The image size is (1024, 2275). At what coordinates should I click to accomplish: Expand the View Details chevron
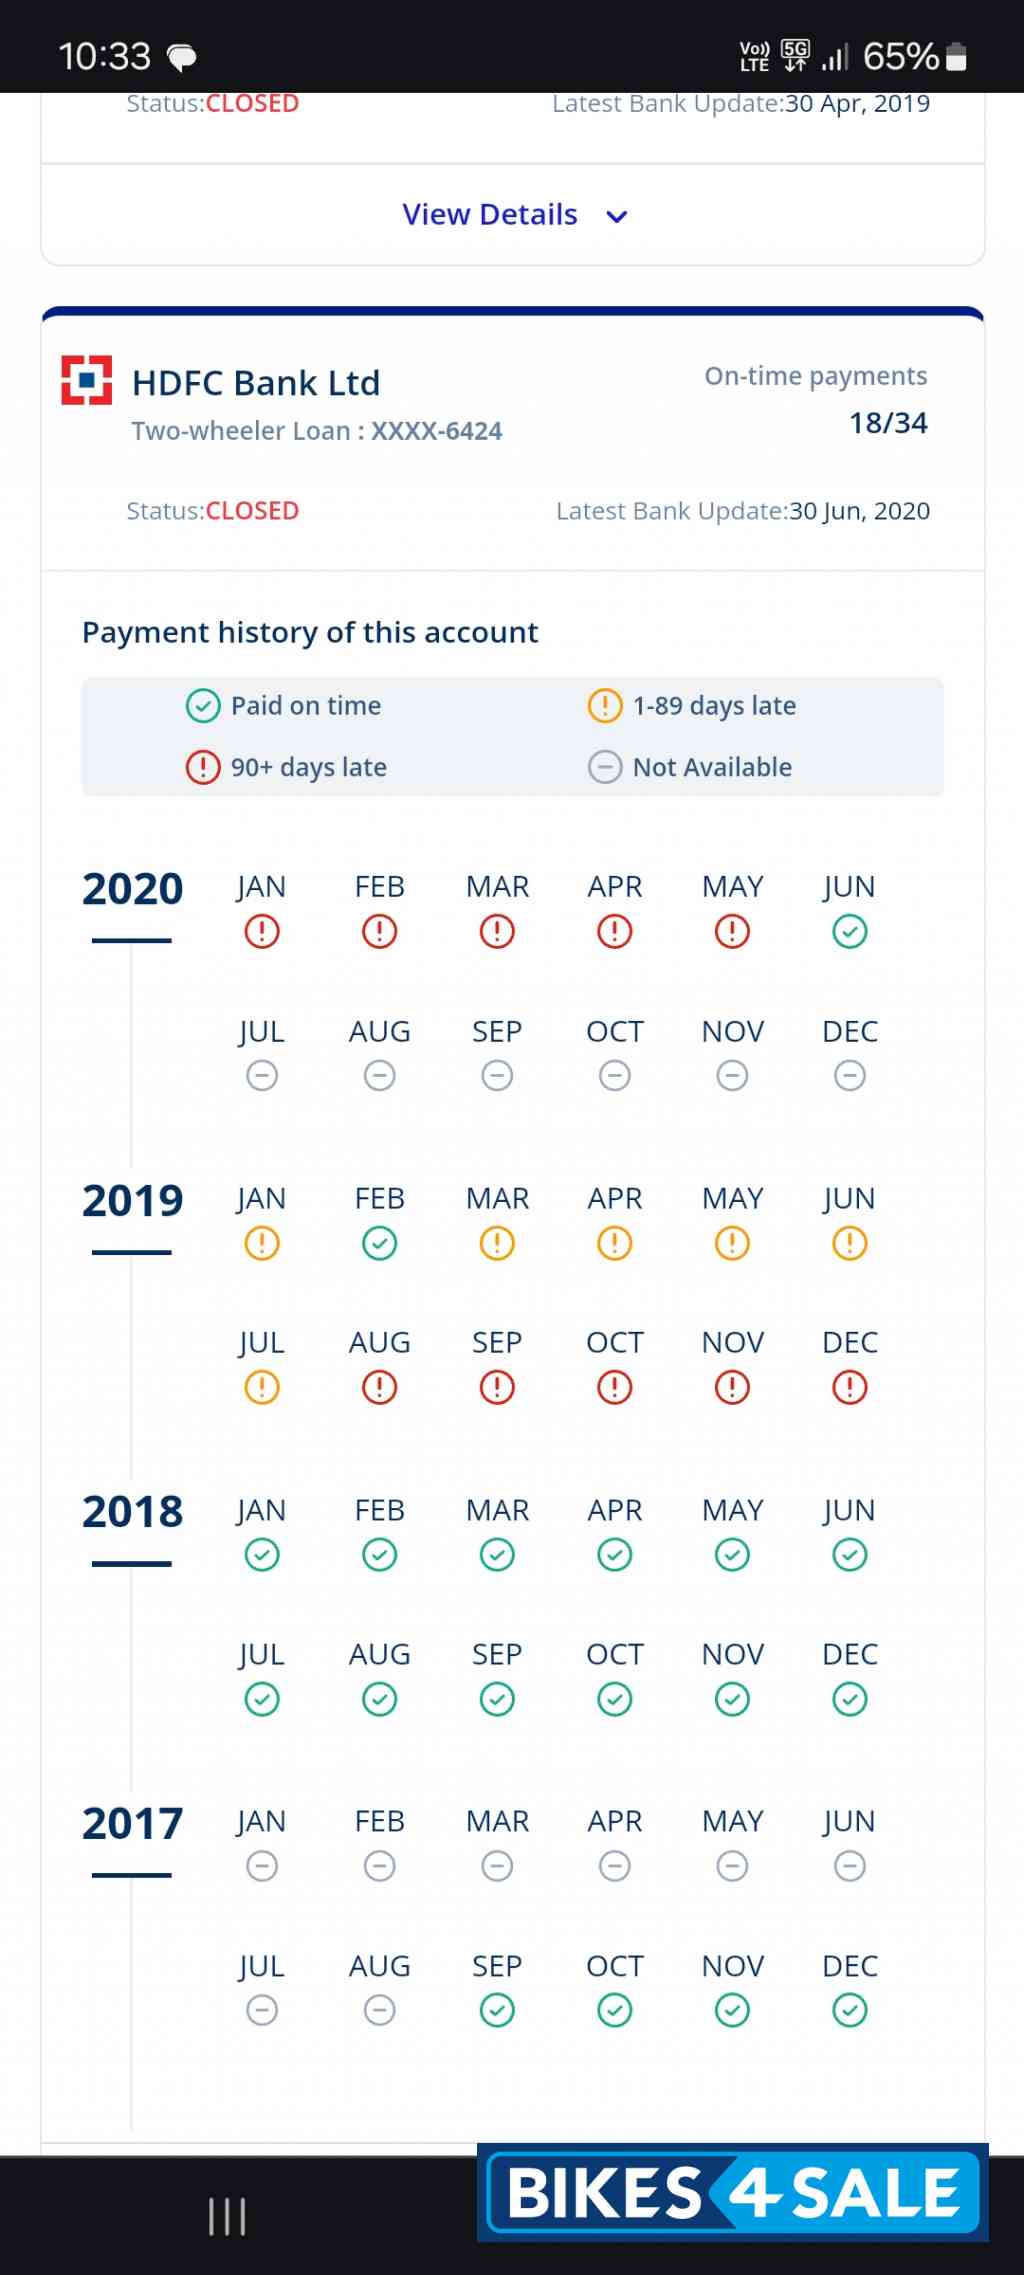pyautogui.click(x=617, y=216)
